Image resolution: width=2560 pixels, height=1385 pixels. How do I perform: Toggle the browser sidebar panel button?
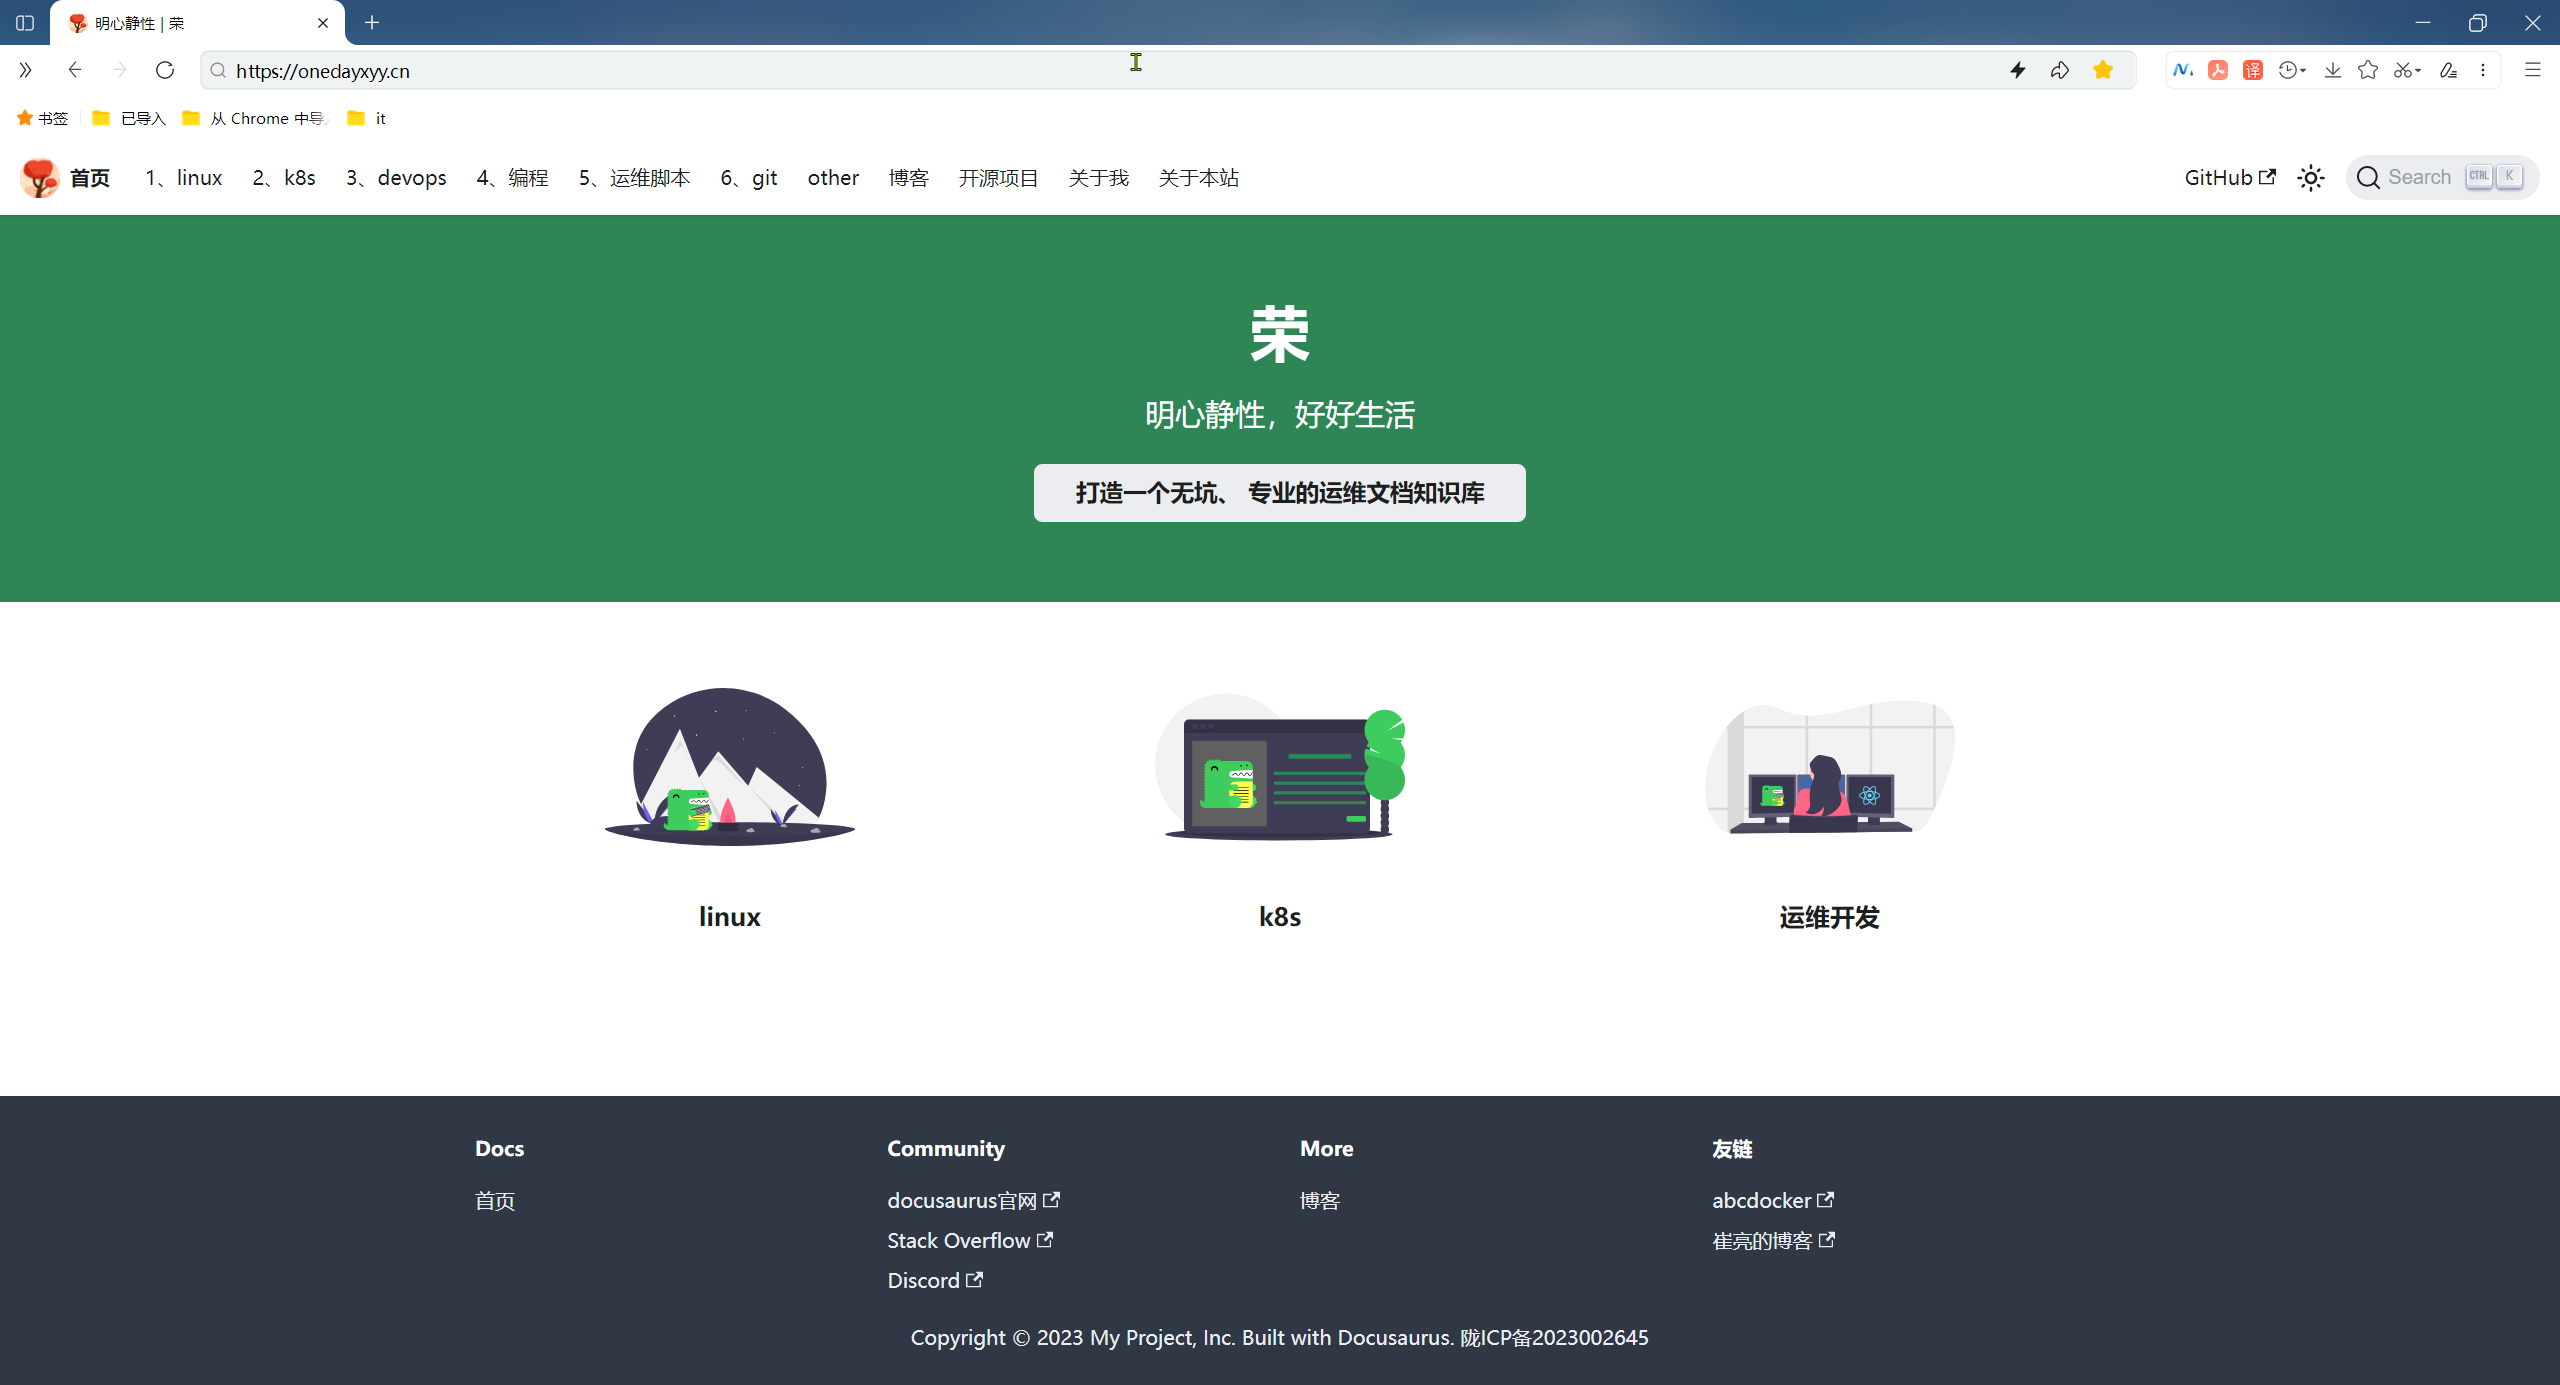coord(25,22)
